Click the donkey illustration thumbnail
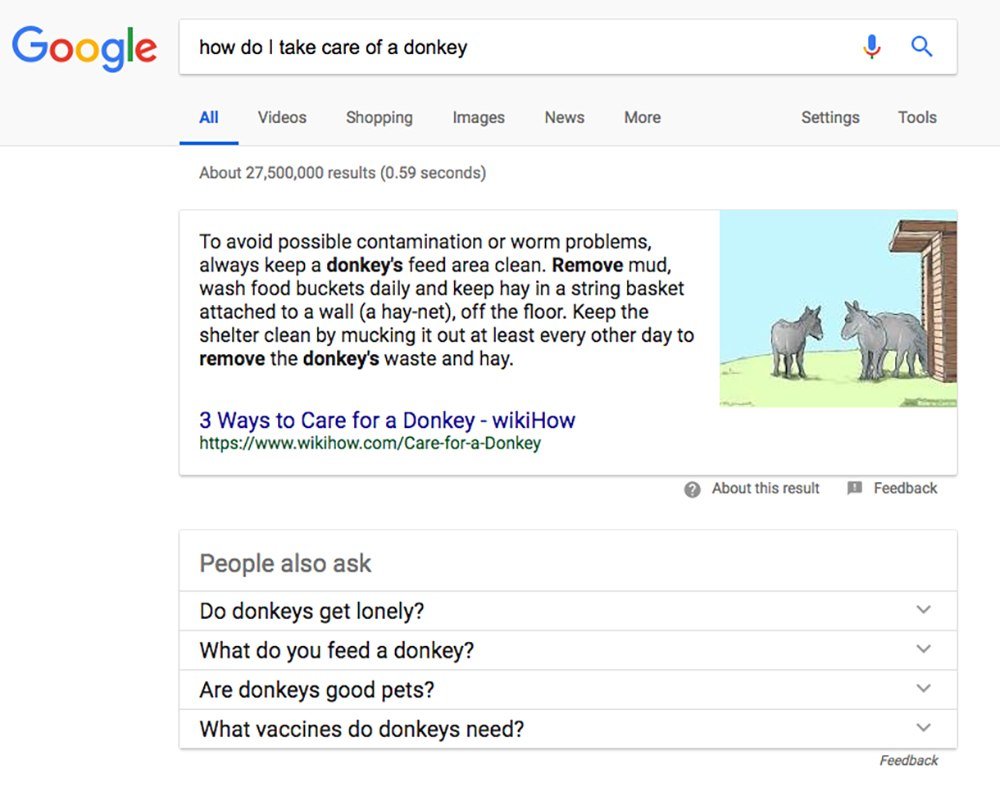 tap(838, 309)
